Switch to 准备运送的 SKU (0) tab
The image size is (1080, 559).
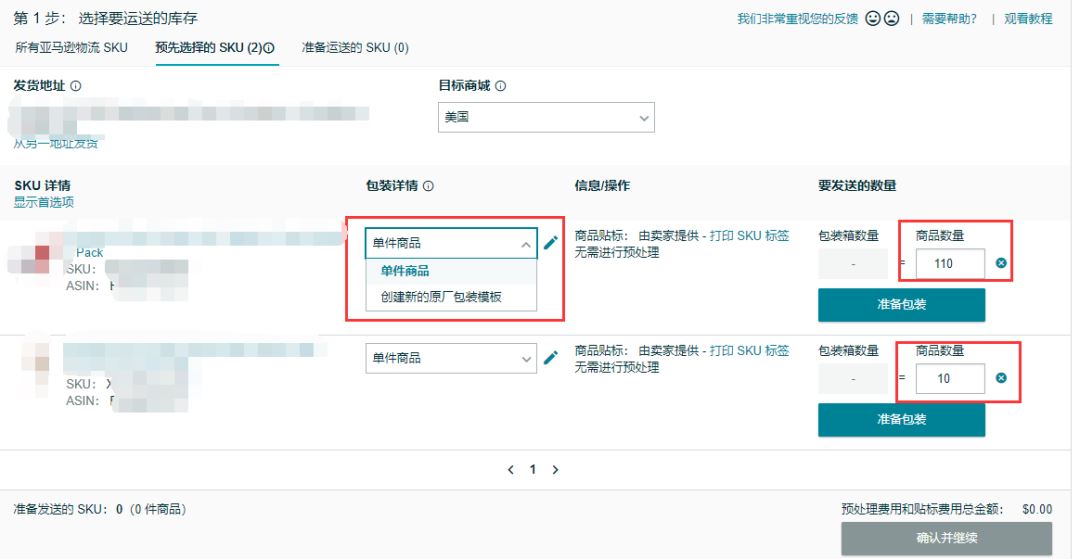[x=355, y=48]
